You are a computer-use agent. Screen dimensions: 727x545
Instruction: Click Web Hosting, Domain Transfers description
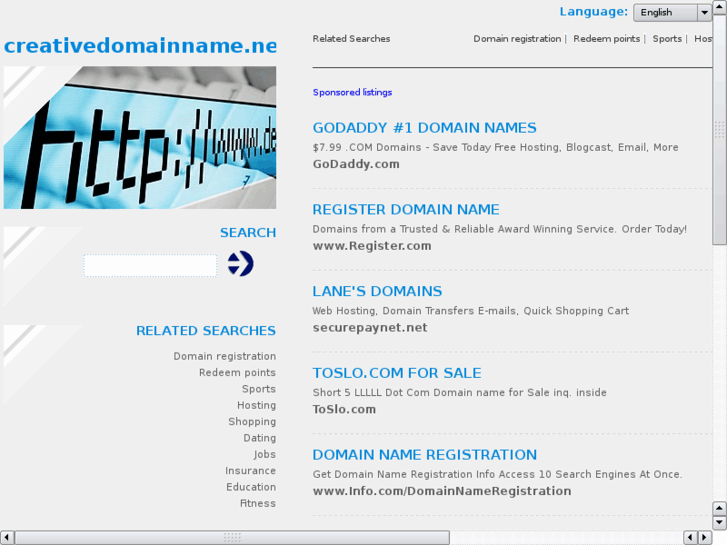tap(471, 311)
